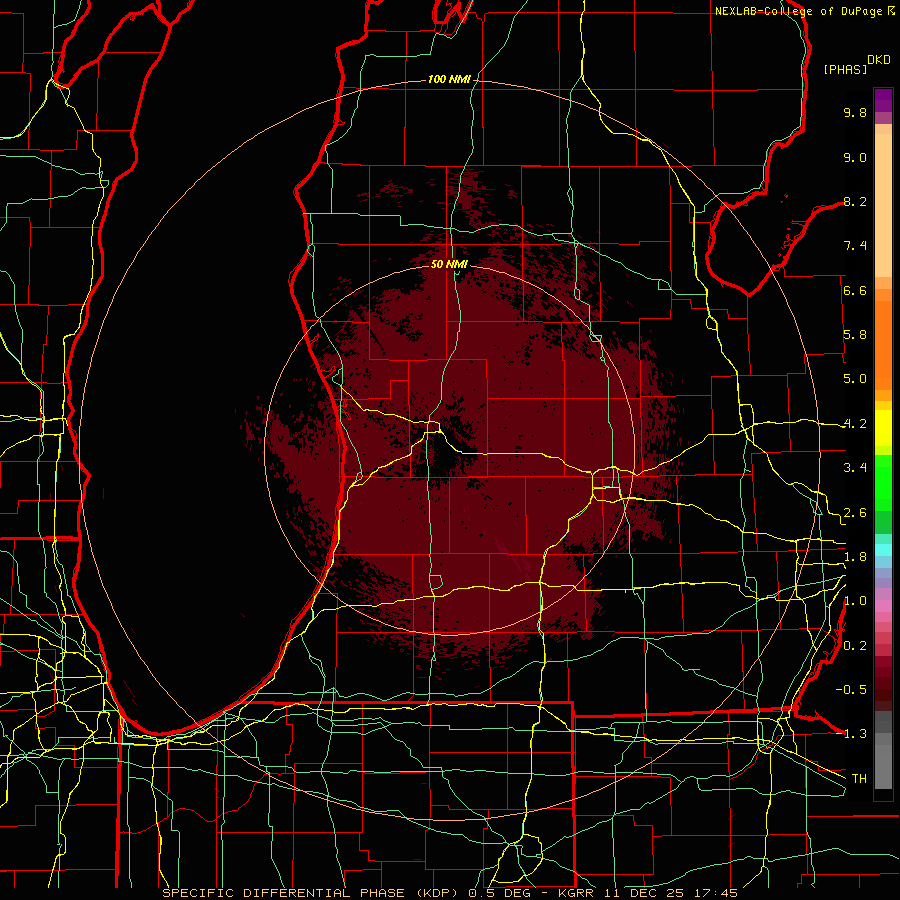Click the bright orange band of the color scale
Image resolution: width=900 pixels, height=900 pixels.
click(883, 344)
